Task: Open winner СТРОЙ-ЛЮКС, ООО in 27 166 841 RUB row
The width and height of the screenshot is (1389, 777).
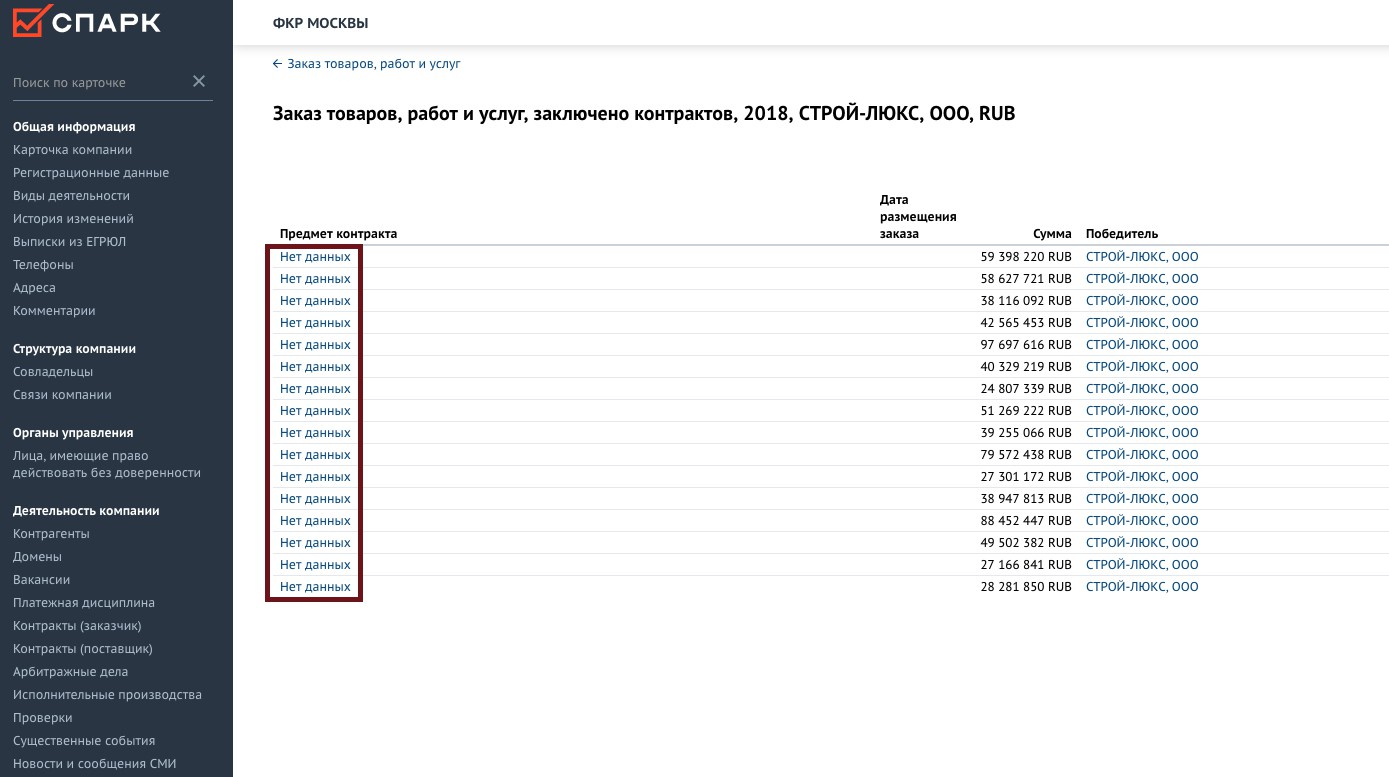Action: pyautogui.click(x=1142, y=565)
